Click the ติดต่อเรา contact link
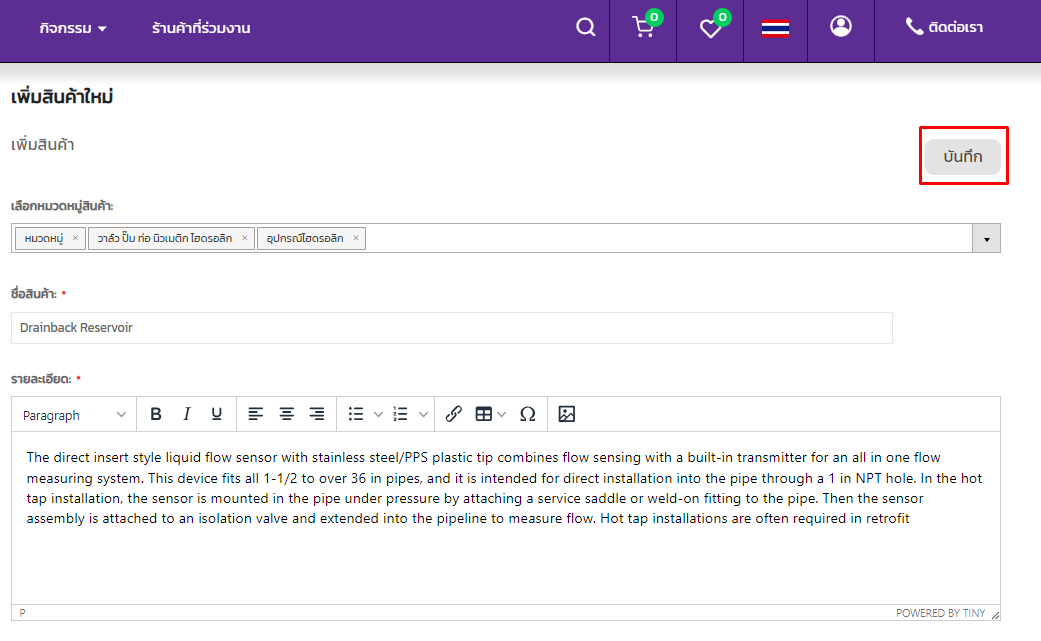The image size is (1041, 641). click(x=944, y=27)
